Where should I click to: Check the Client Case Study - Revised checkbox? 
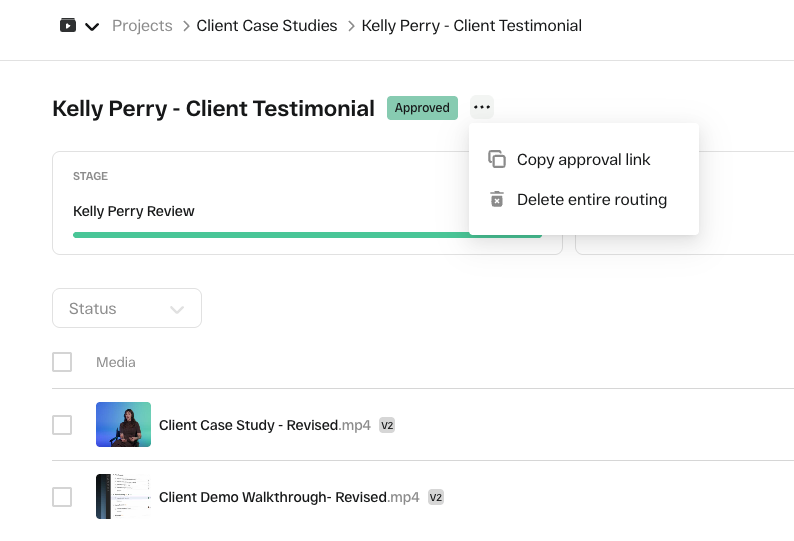point(62,425)
